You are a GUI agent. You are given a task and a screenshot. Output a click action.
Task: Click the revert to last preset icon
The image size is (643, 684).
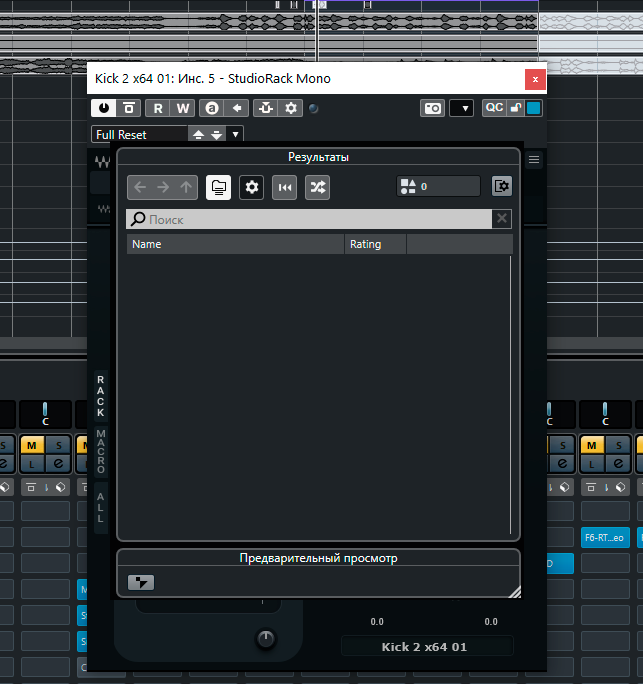285,188
